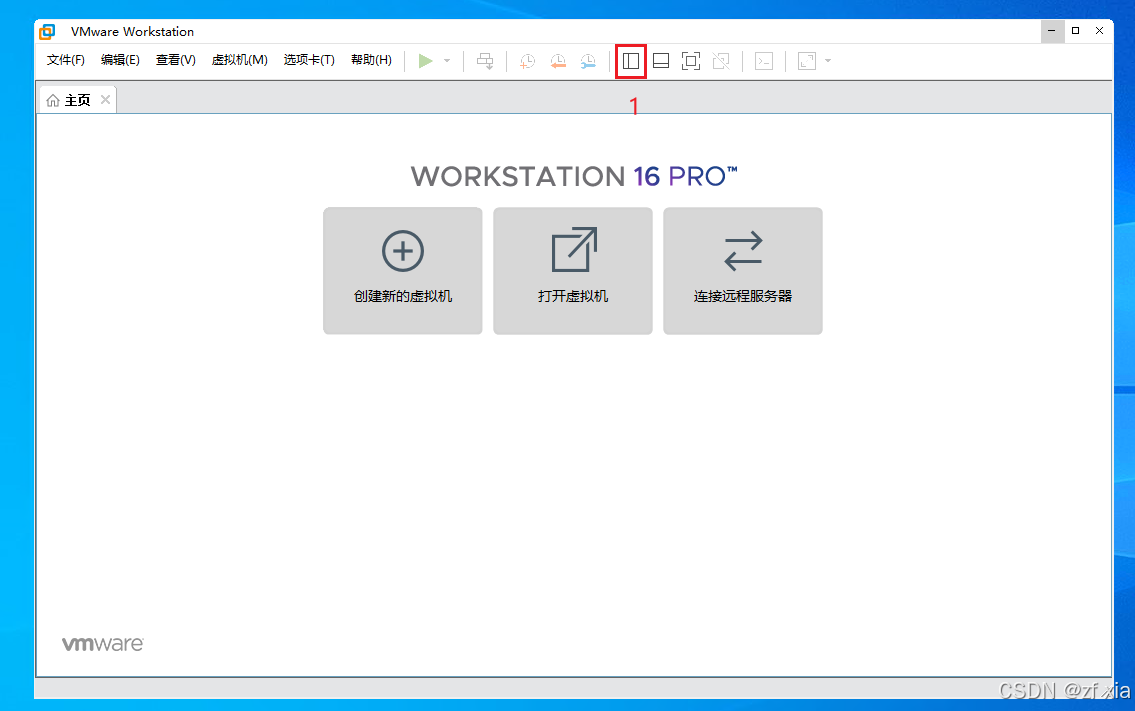Screen dimensions: 1135x711
Task: Toggle the library sidebar panel icon
Action: [x=631, y=61]
